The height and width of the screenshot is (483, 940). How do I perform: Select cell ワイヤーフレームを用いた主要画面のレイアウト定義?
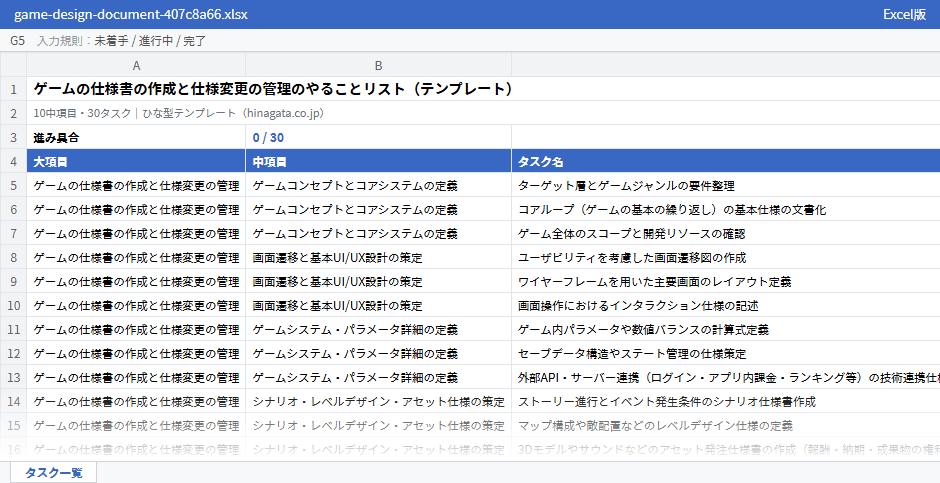(725, 282)
